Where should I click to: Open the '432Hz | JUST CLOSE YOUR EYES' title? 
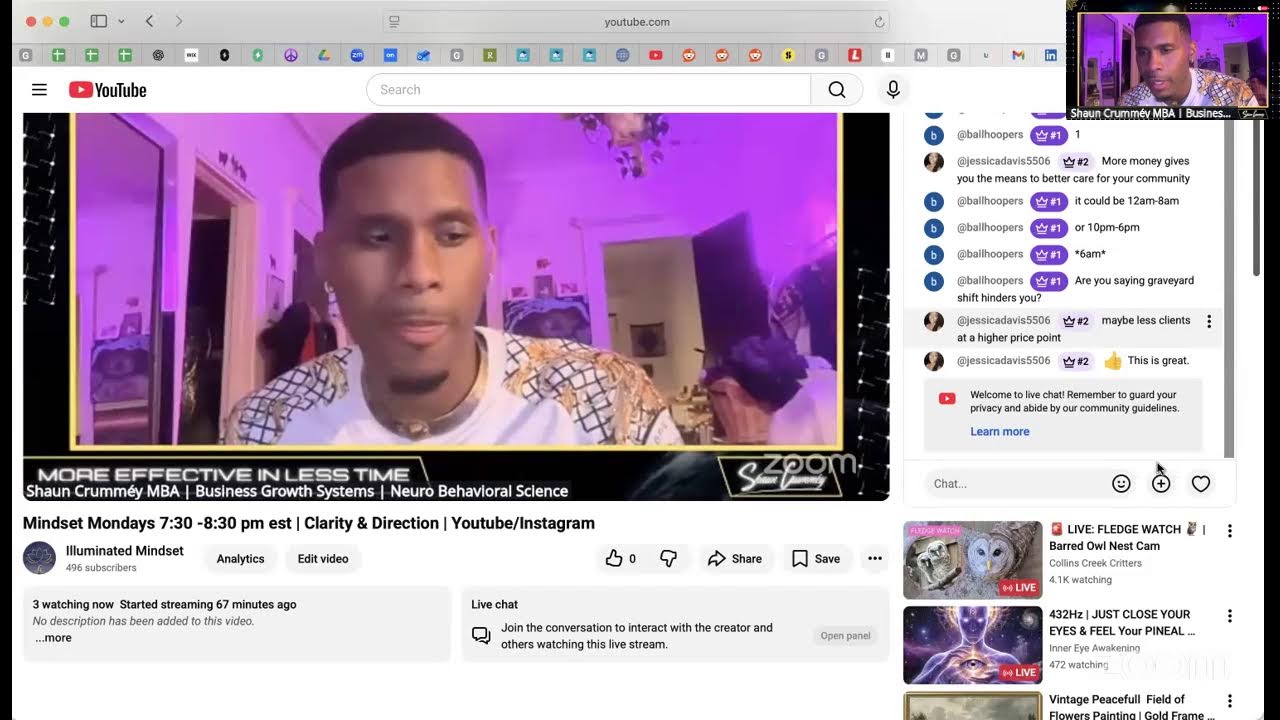(1122, 622)
